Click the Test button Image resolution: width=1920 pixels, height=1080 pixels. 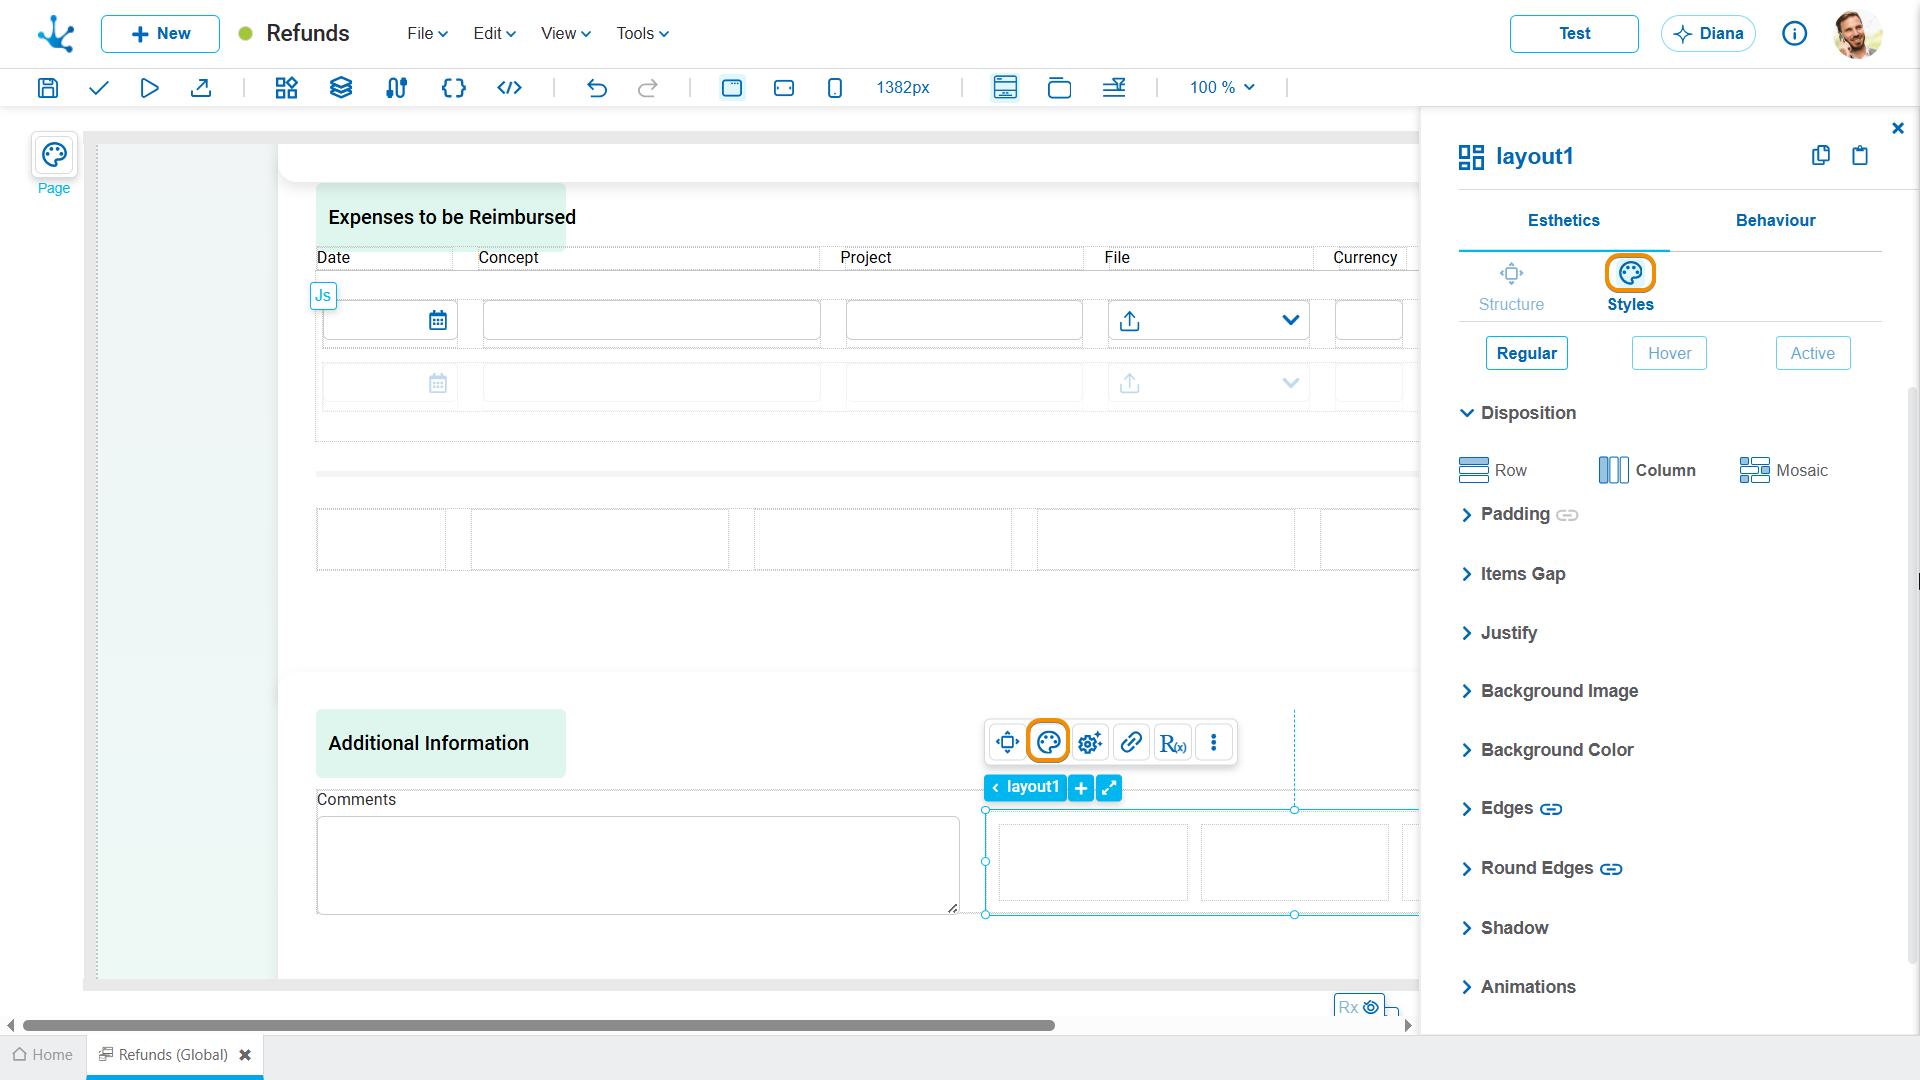tap(1574, 34)
